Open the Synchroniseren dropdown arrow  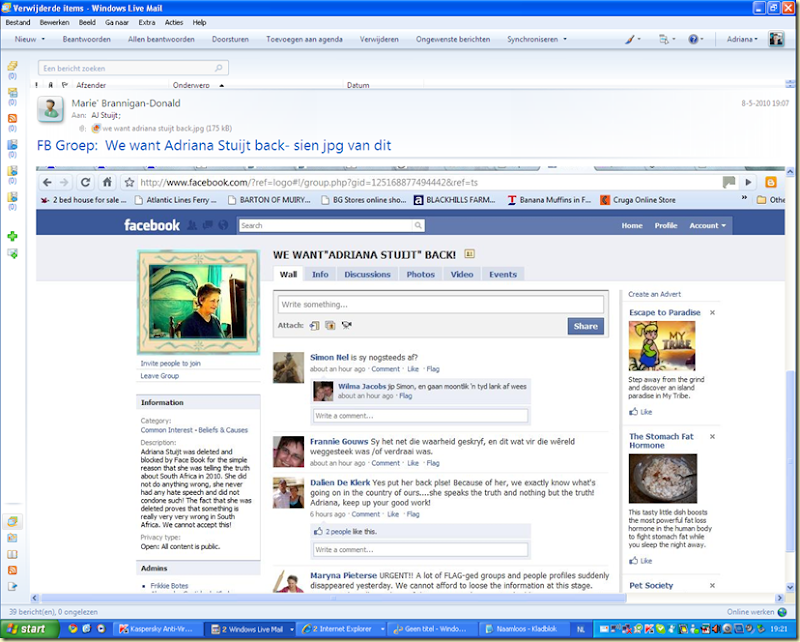565,39
